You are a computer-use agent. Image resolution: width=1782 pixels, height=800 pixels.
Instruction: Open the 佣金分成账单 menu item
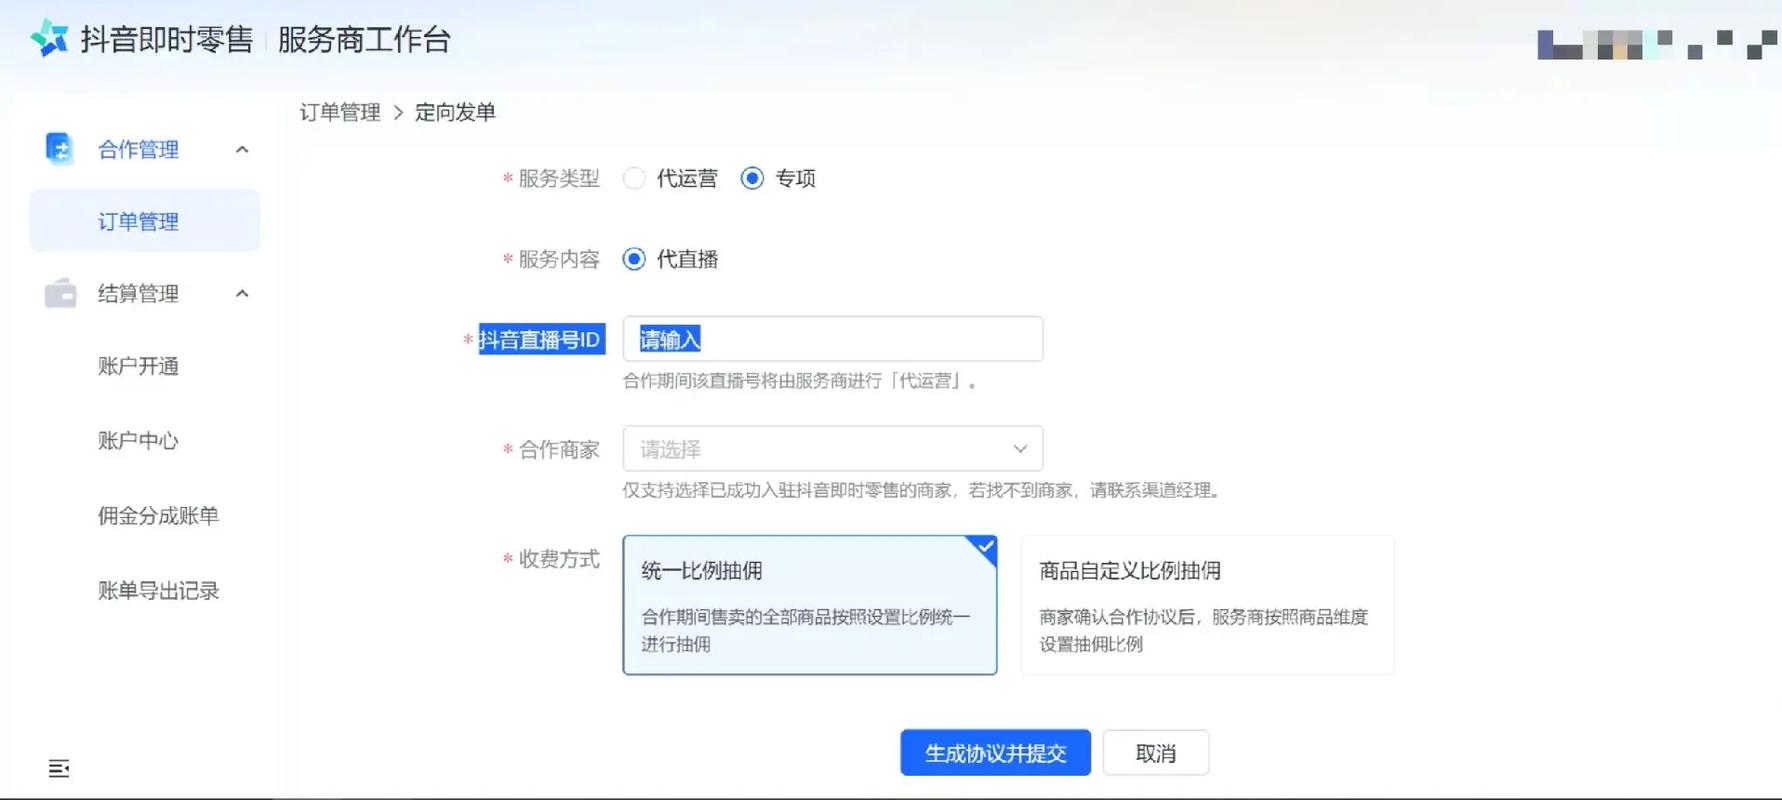pyautogui.click(x=158, y=515)
